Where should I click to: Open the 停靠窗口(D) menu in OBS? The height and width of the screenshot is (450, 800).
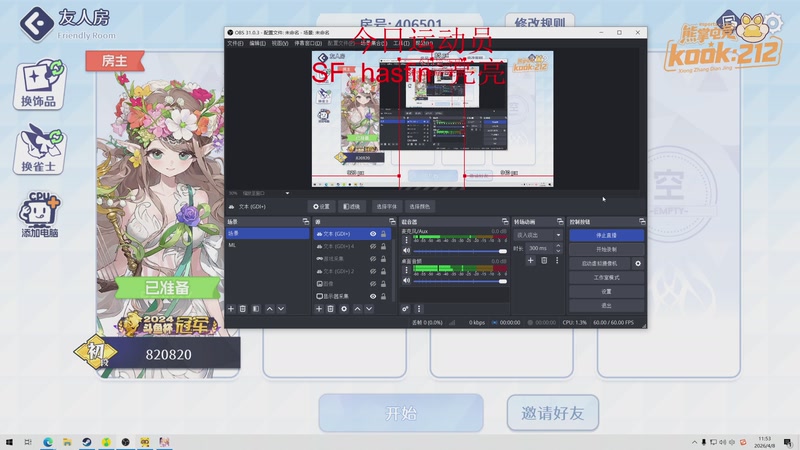pyautogui.click(x=308, y=43)
